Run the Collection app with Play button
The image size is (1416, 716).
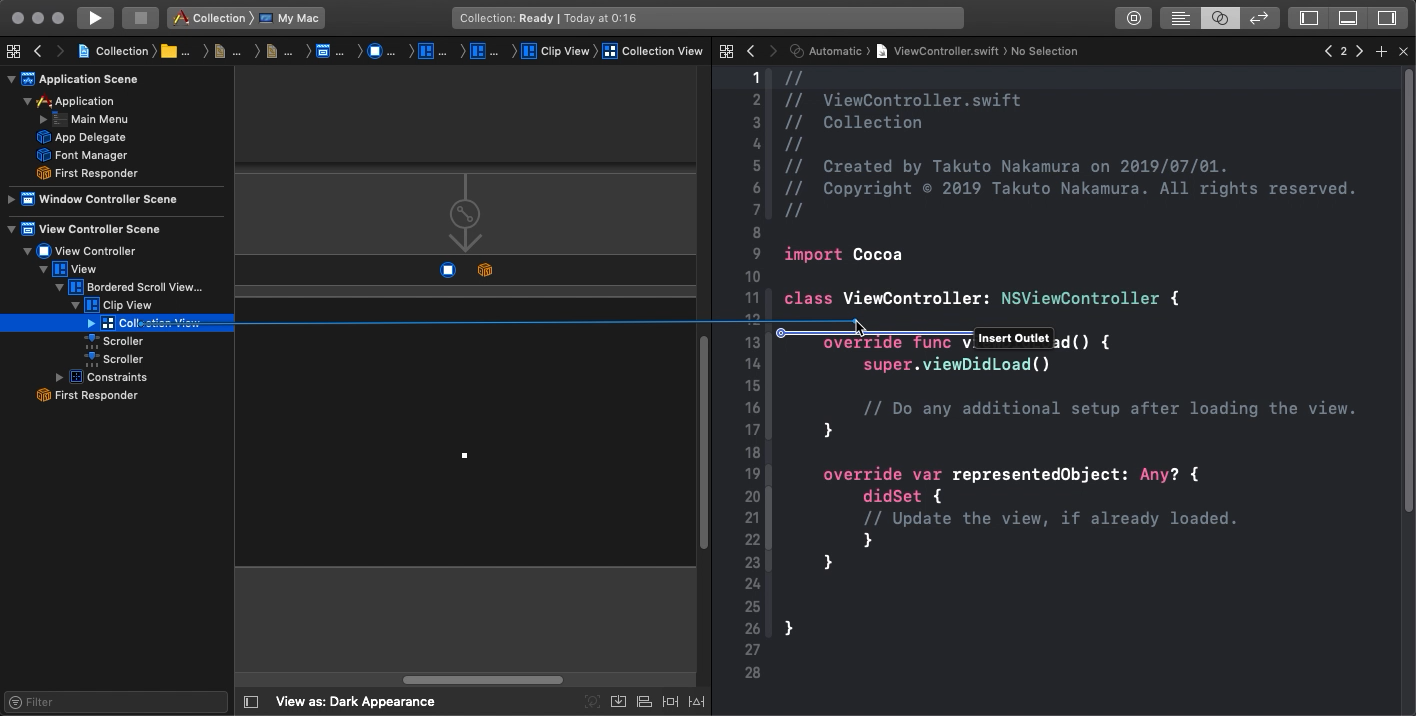tap(95, 18)
